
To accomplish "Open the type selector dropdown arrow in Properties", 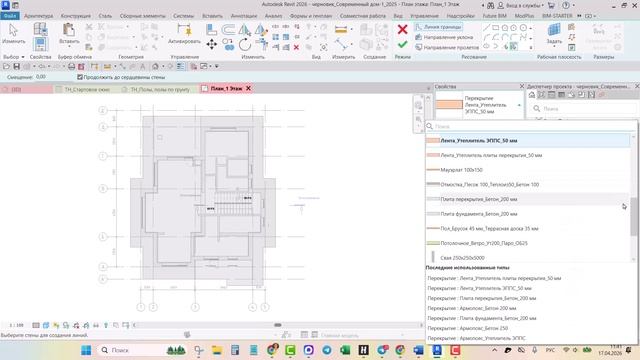I will click(x=519, y=105).
